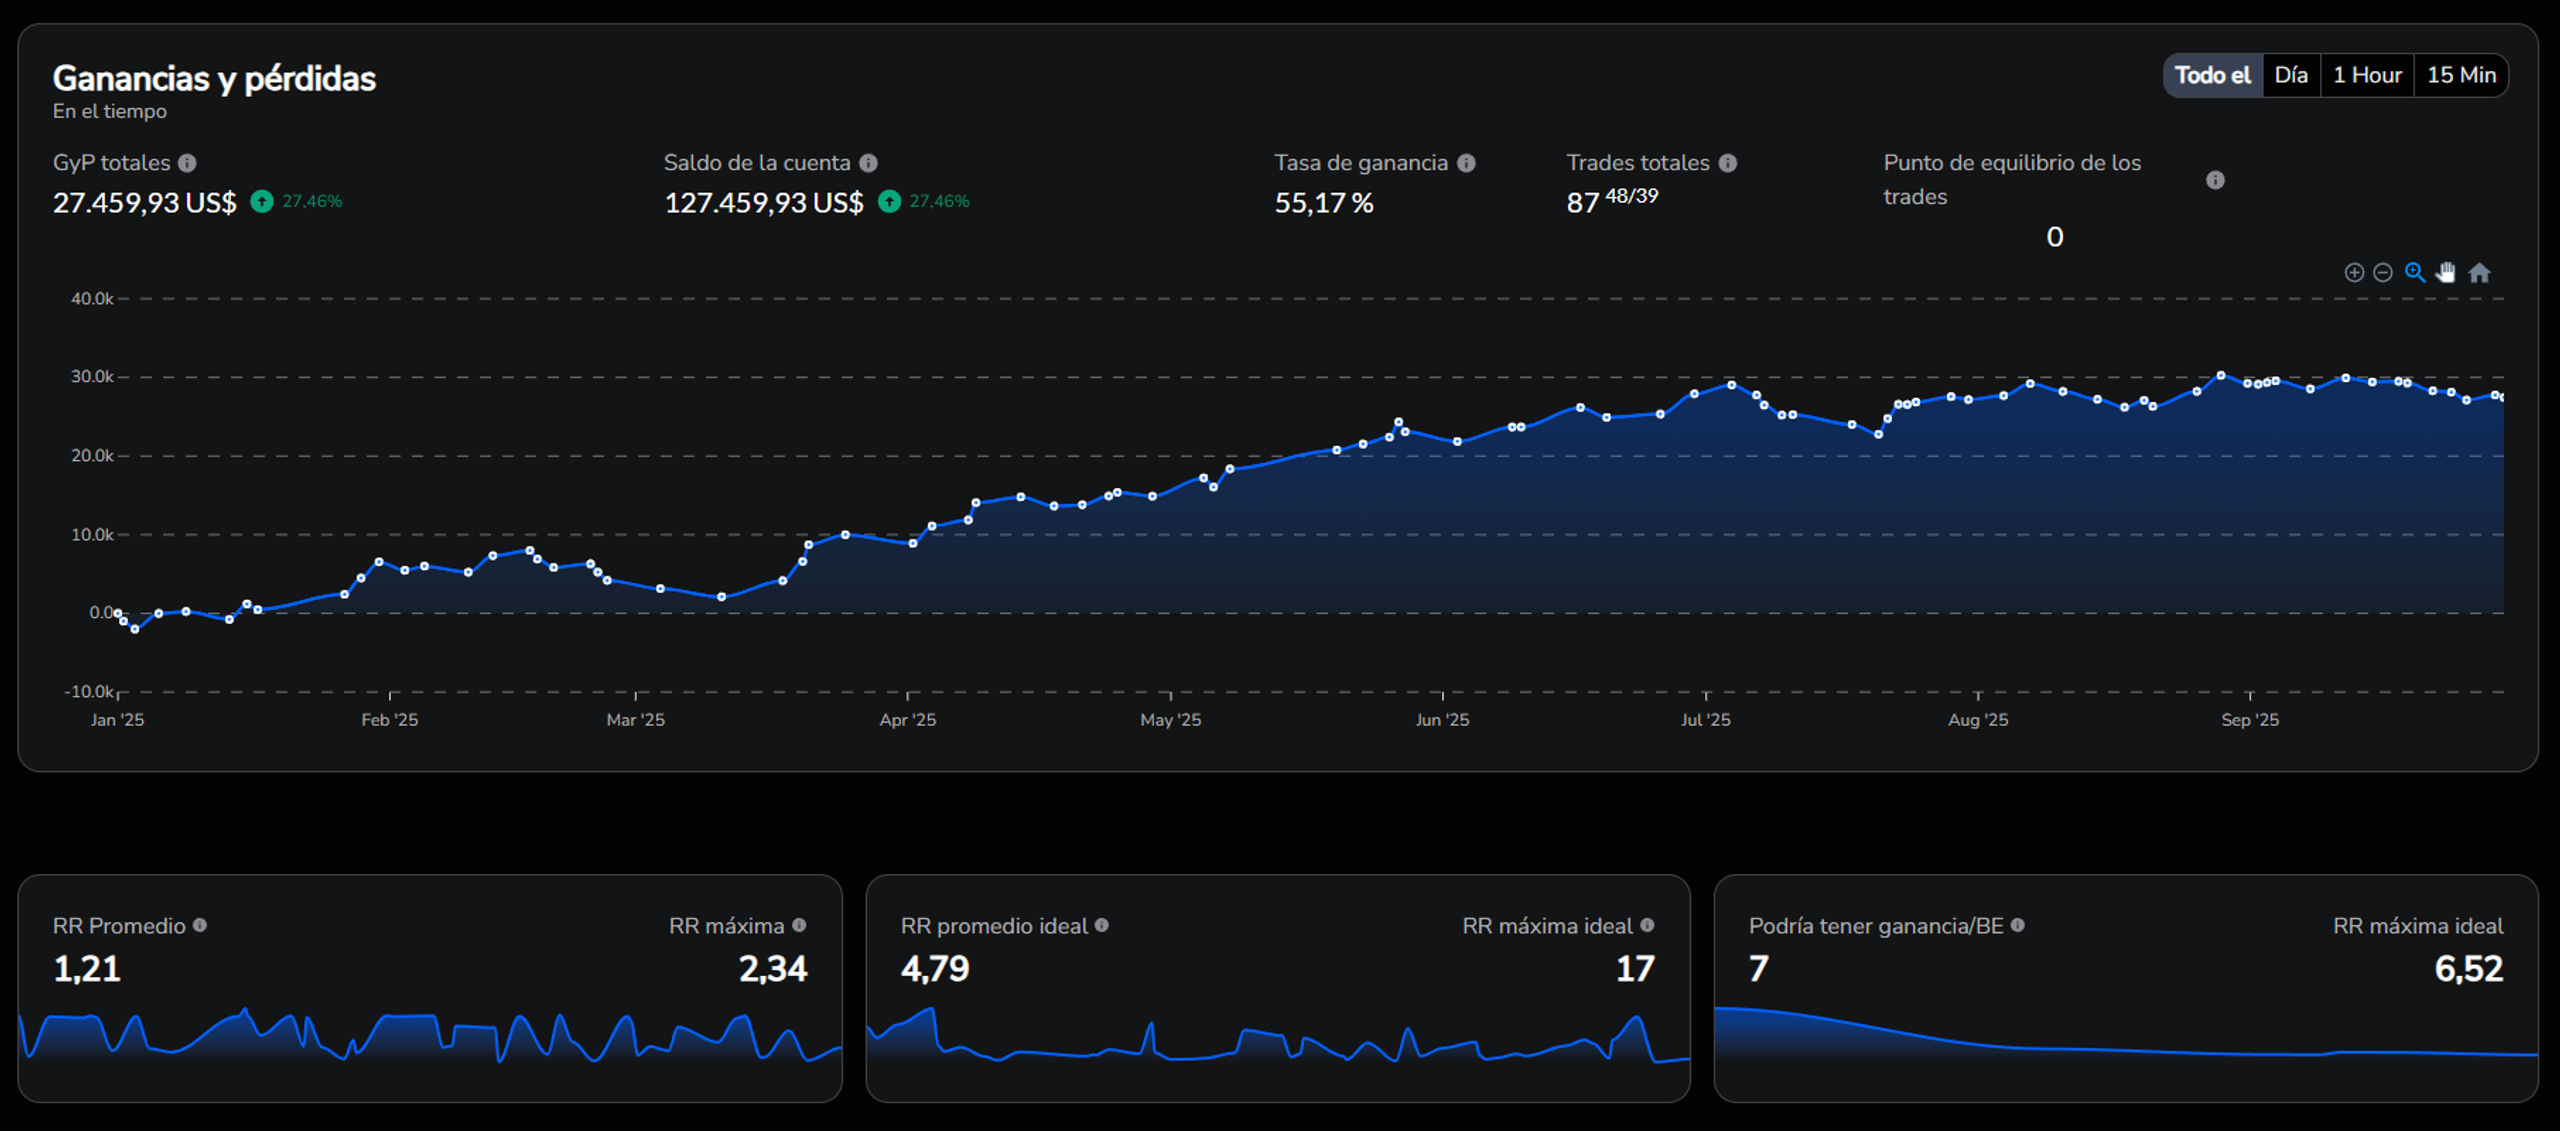Click the RR promedio ideal value 4,79
The height and width of the screenshot is (1131, 2560).
(x=935, y=968)
